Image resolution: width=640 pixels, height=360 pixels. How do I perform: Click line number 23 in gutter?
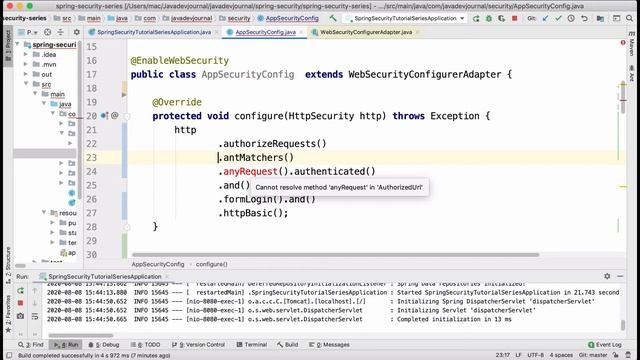click(x=91, y=158)
